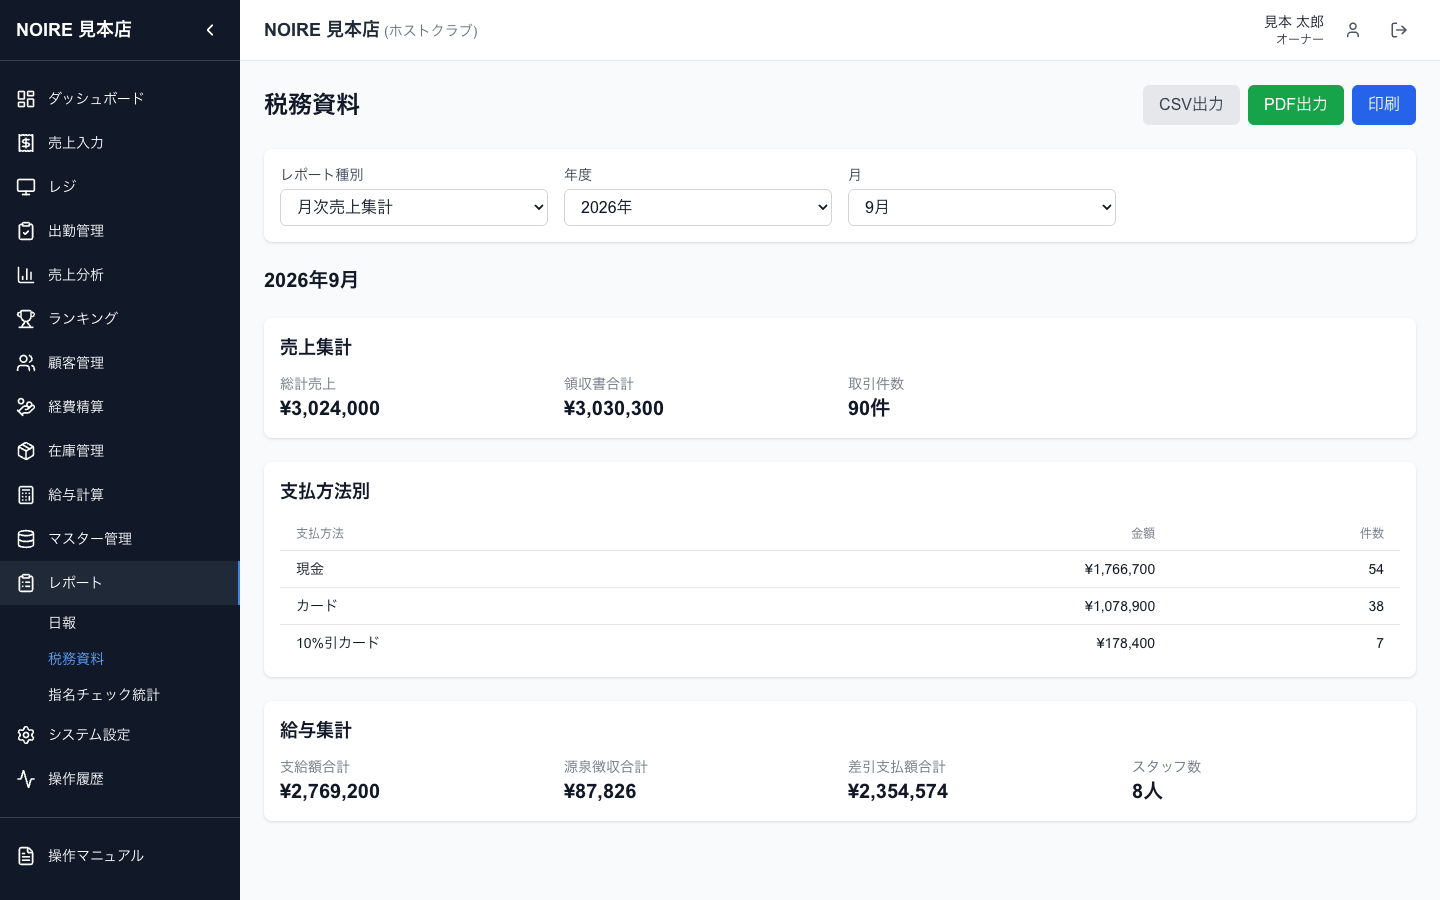Collapse the レポート menu section

pos(120,583)
